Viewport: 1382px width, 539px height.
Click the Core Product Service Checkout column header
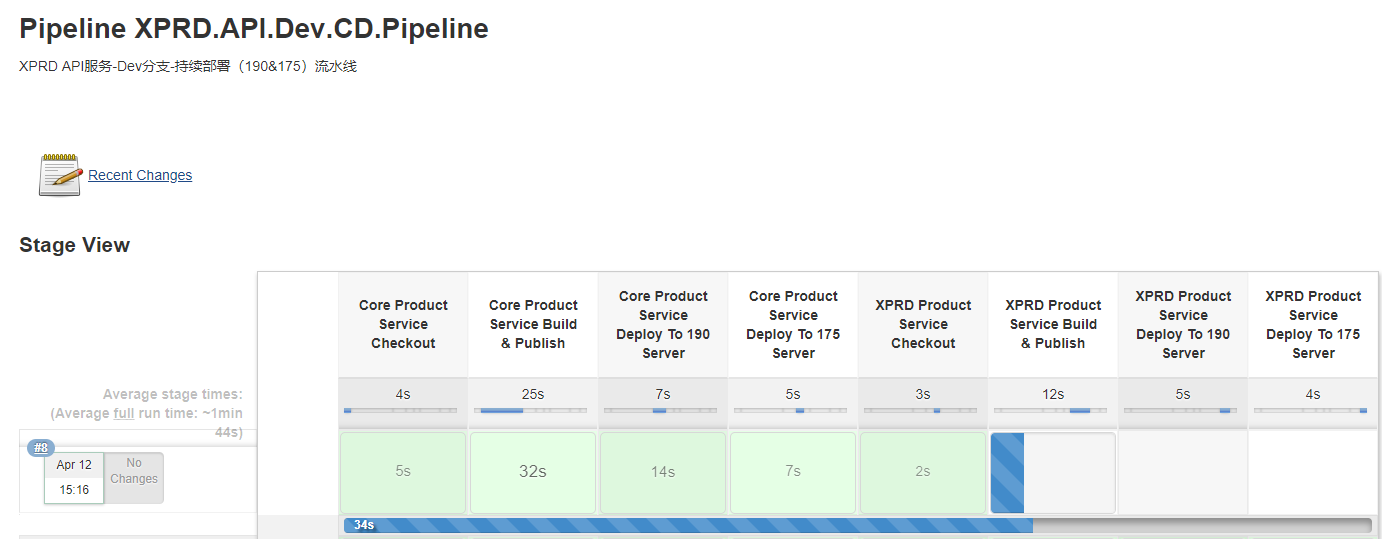(403, 324)
